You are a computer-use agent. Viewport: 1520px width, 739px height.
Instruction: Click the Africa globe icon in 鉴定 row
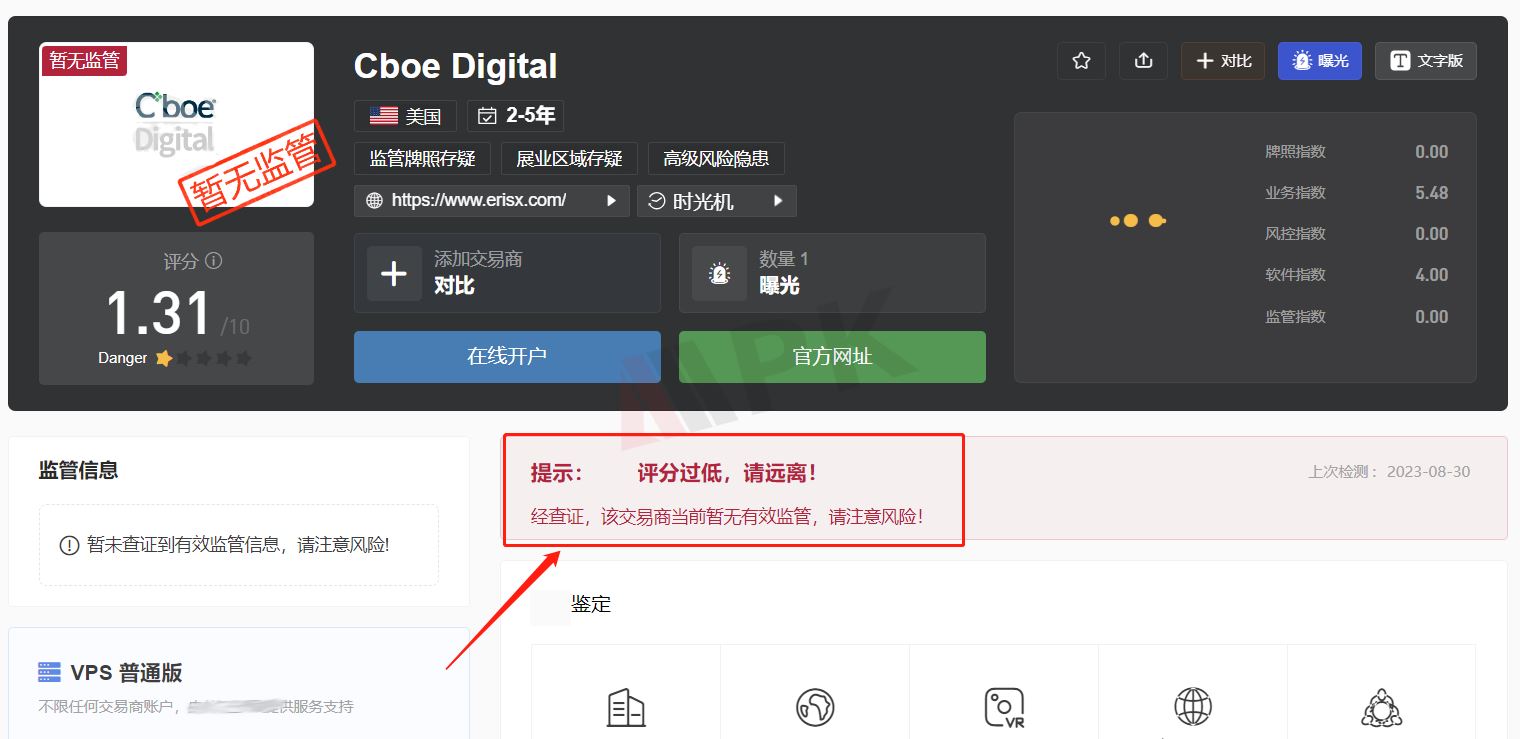815,707
